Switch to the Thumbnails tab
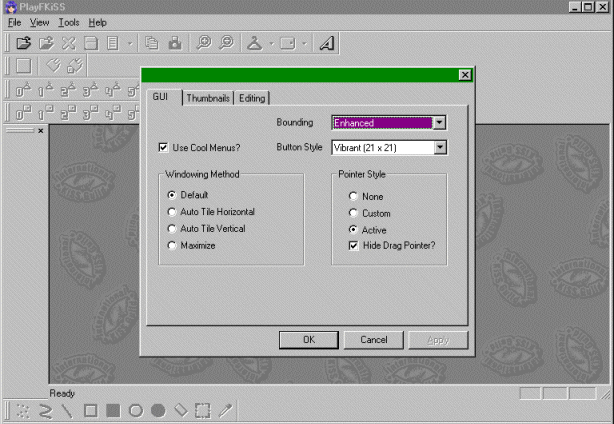The height and width of the screenshot is (424, 614). tap(207, 98)
